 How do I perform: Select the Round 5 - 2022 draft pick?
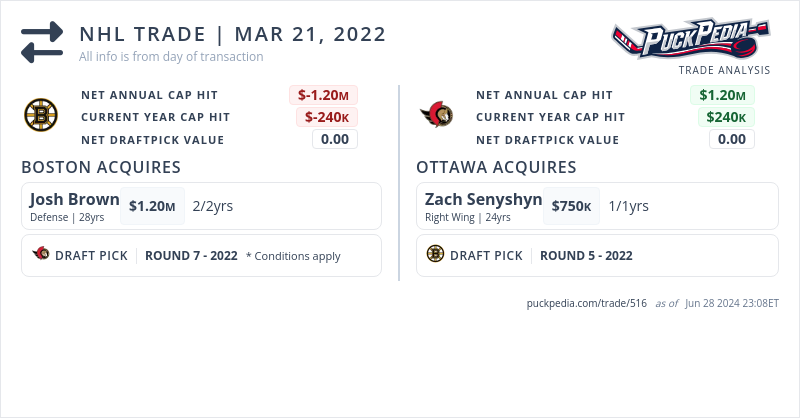click(586, 255)
